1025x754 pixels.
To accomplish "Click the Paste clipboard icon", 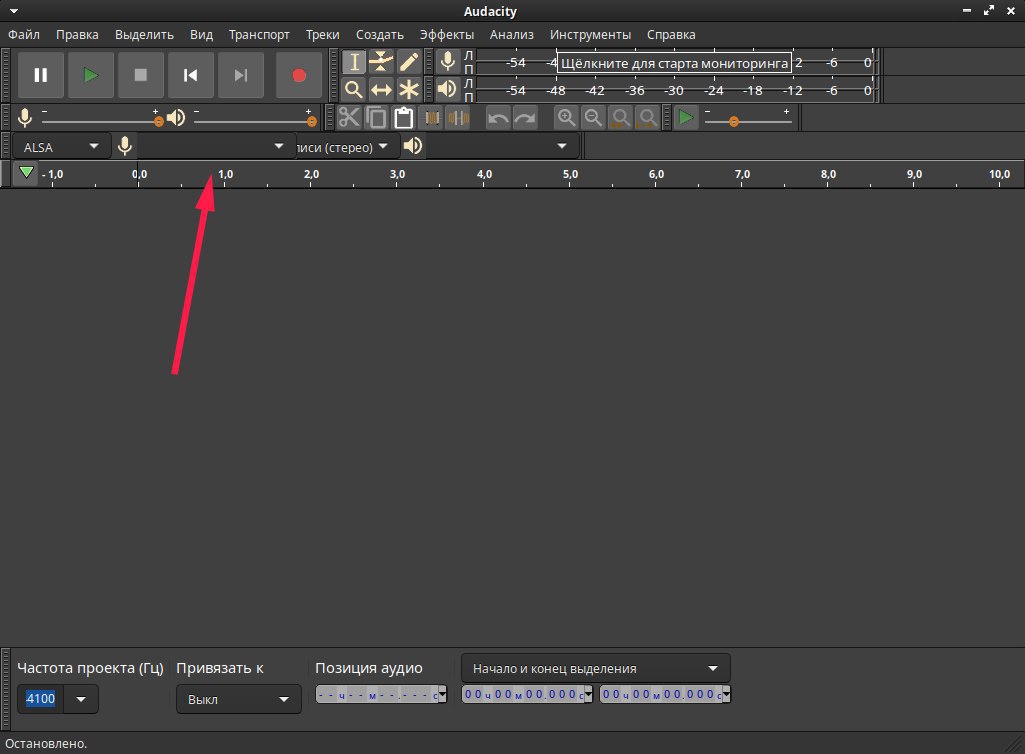I will click(x=404, y=118).
